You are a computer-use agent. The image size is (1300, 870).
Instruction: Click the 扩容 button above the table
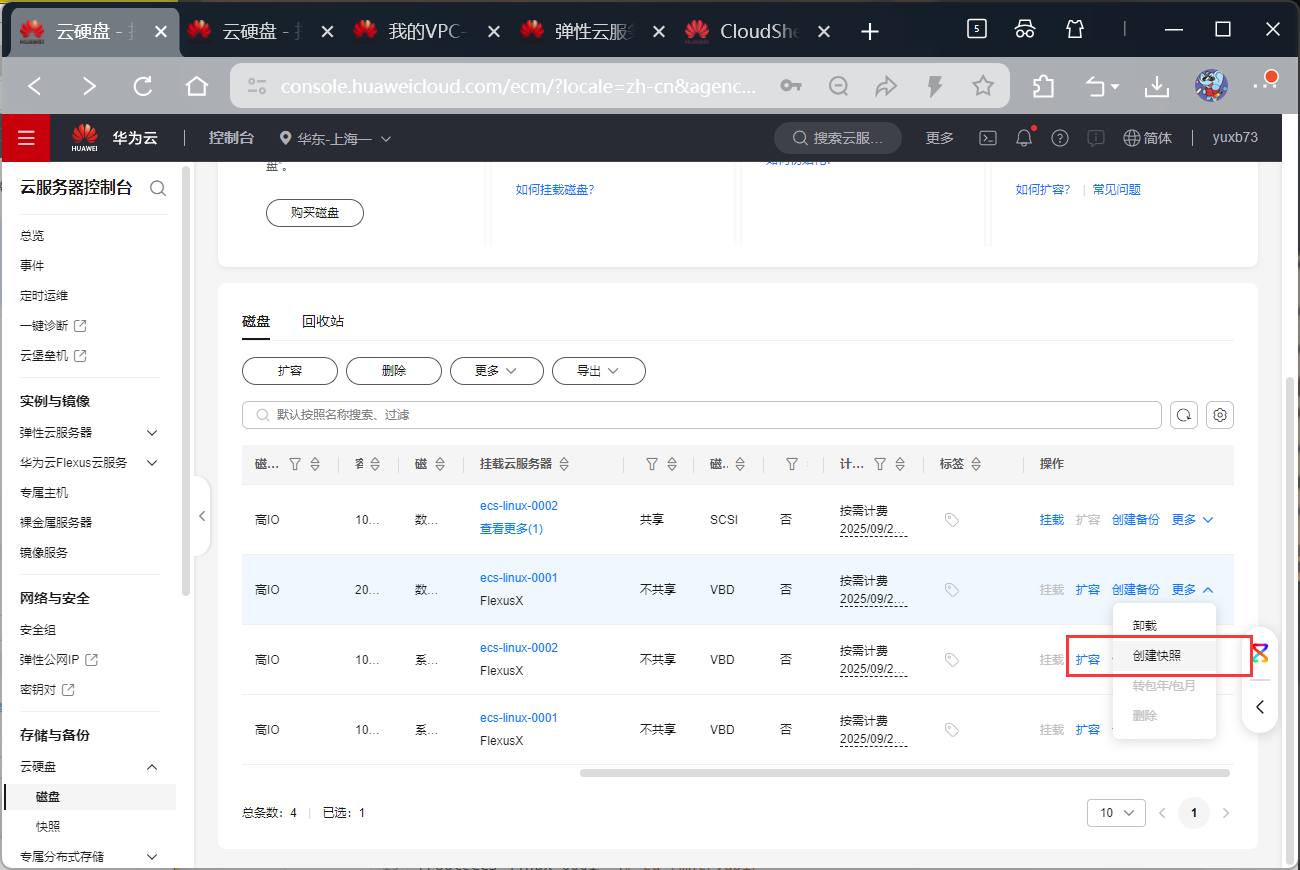tap(290, 371)
